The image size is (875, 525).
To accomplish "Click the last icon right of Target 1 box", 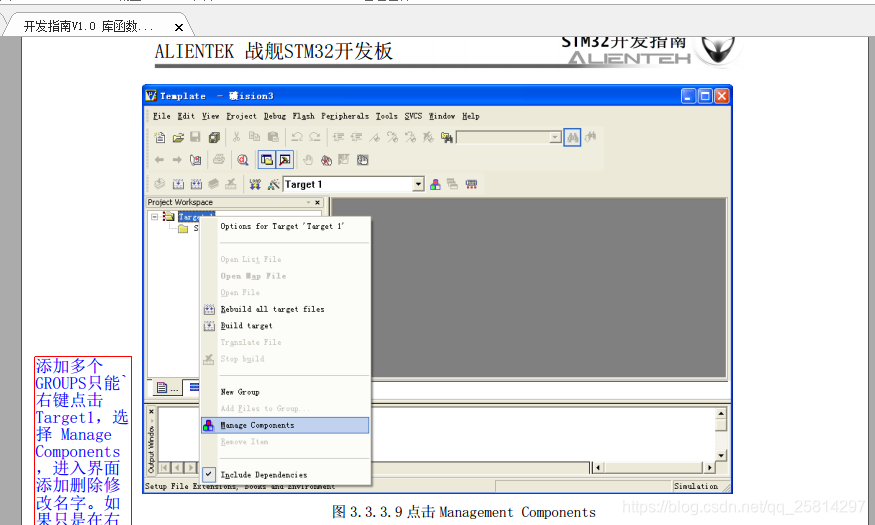I will click(x=472, y=184).
